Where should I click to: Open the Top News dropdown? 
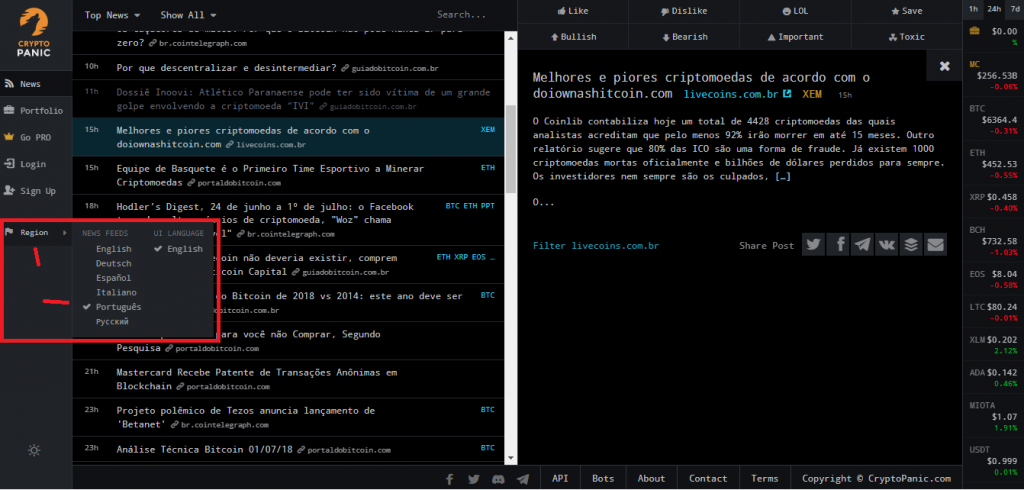[112, 15]
